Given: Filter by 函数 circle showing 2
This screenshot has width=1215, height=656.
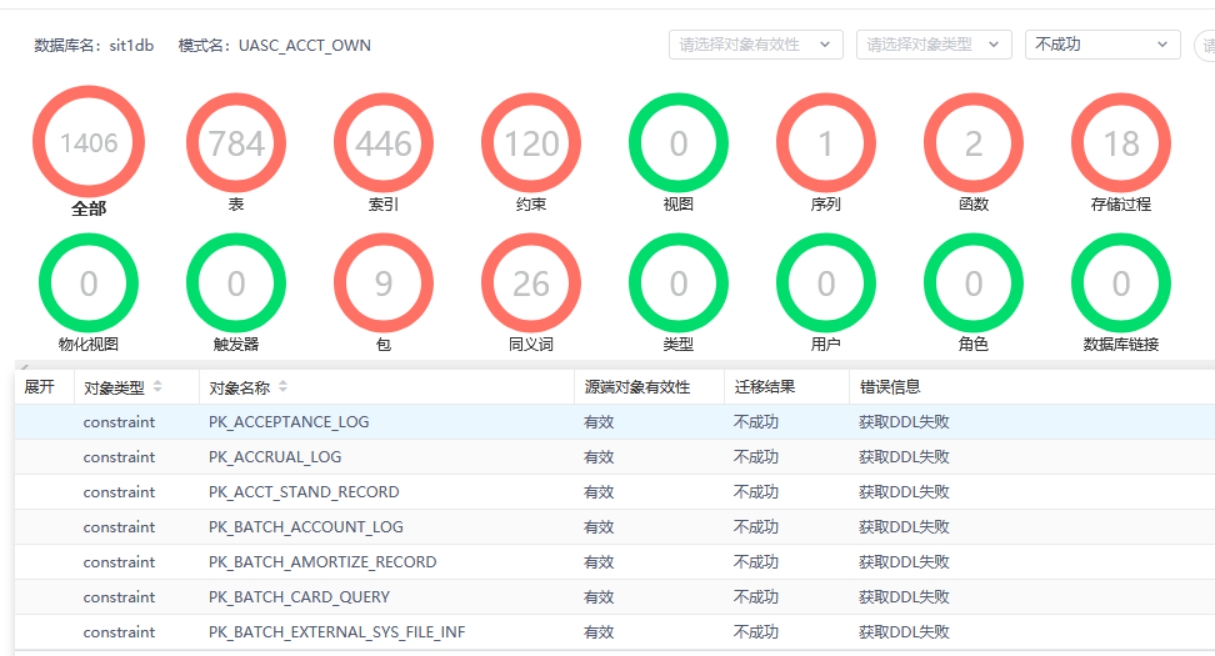Looking at the screenshot, I should 973,143.
